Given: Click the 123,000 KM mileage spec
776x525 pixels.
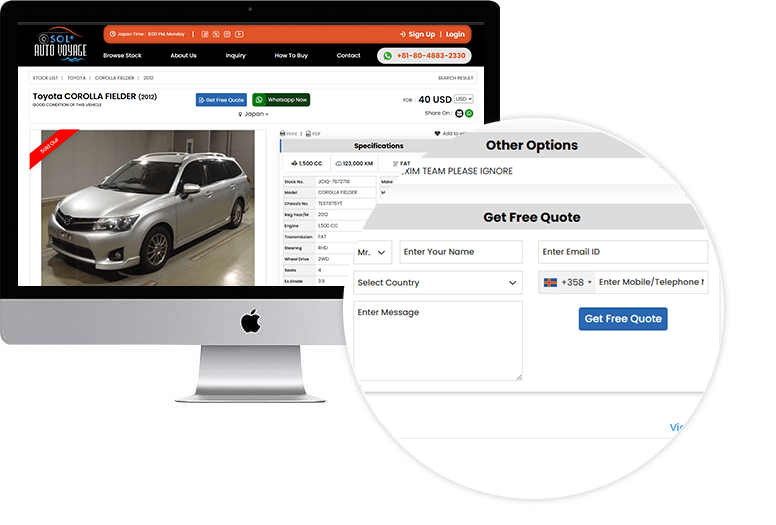Looking at the screenshot, I should 354,163.
